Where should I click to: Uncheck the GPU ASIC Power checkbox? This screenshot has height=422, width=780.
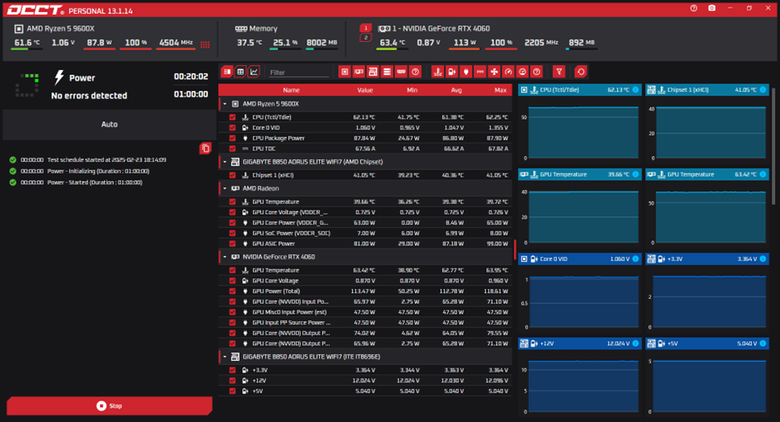click(x=232, y=244)
